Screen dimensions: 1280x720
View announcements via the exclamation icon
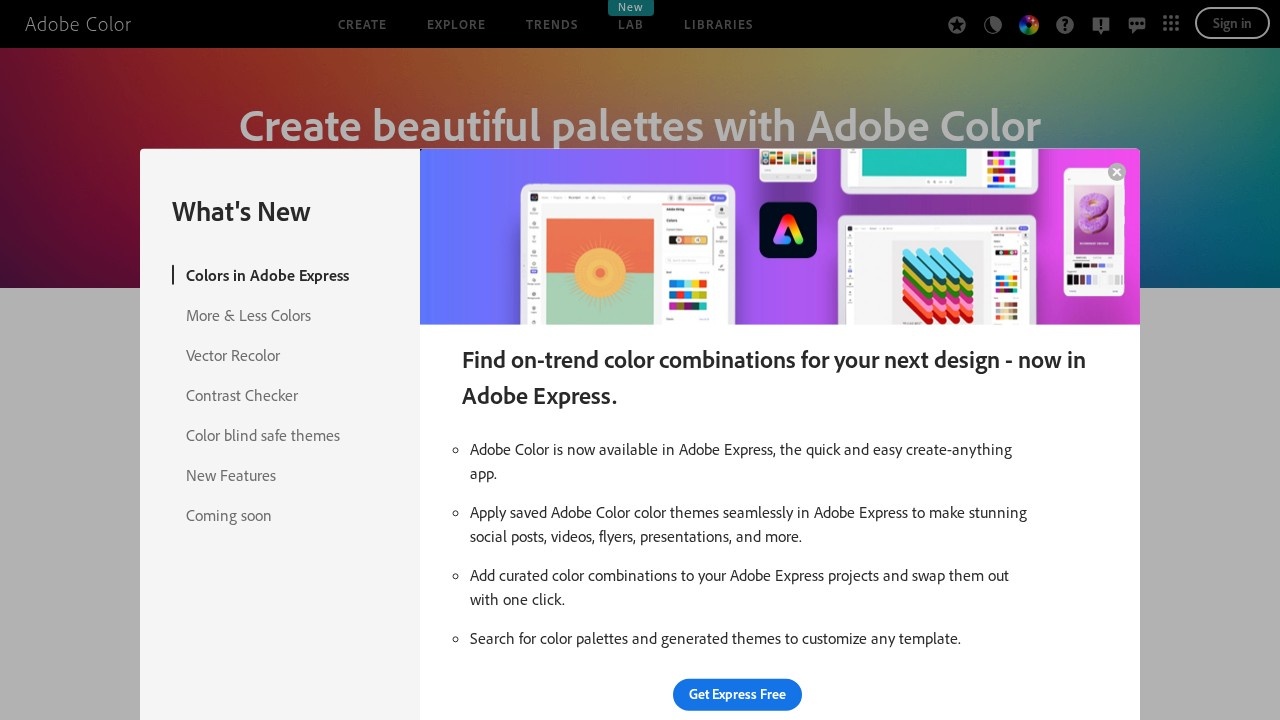(x=1101, y=25)
